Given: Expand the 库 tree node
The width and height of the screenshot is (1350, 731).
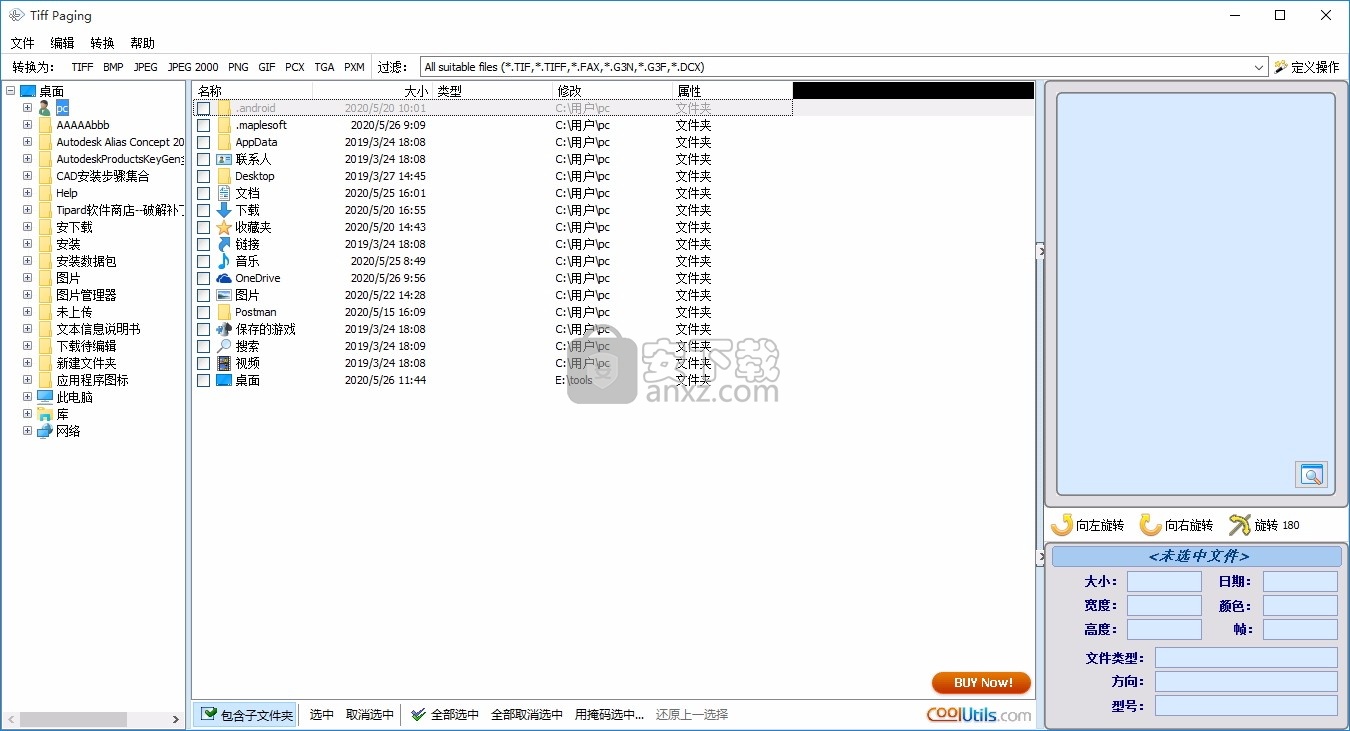Looking at the screenshot, I should coord(27,414).
